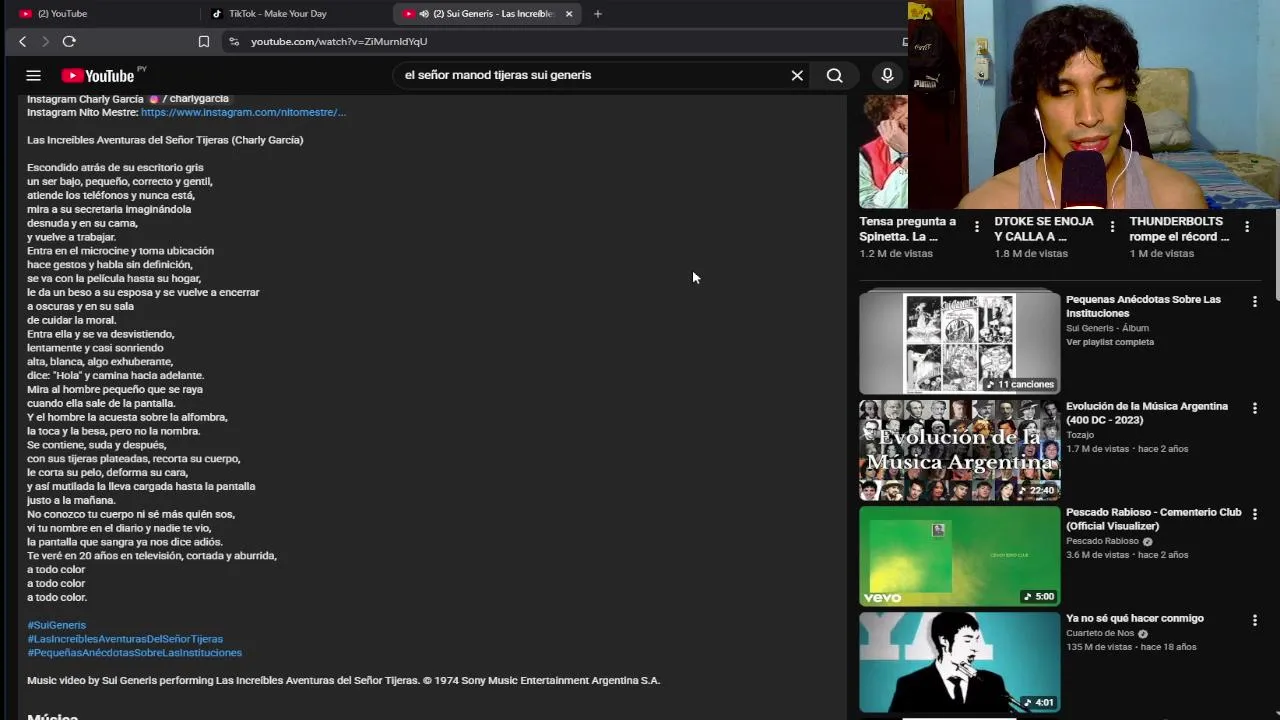The image size is (1280, 720).
Task: Open Tensa pregunta a Spinetta short title
Action: [908, 229]
